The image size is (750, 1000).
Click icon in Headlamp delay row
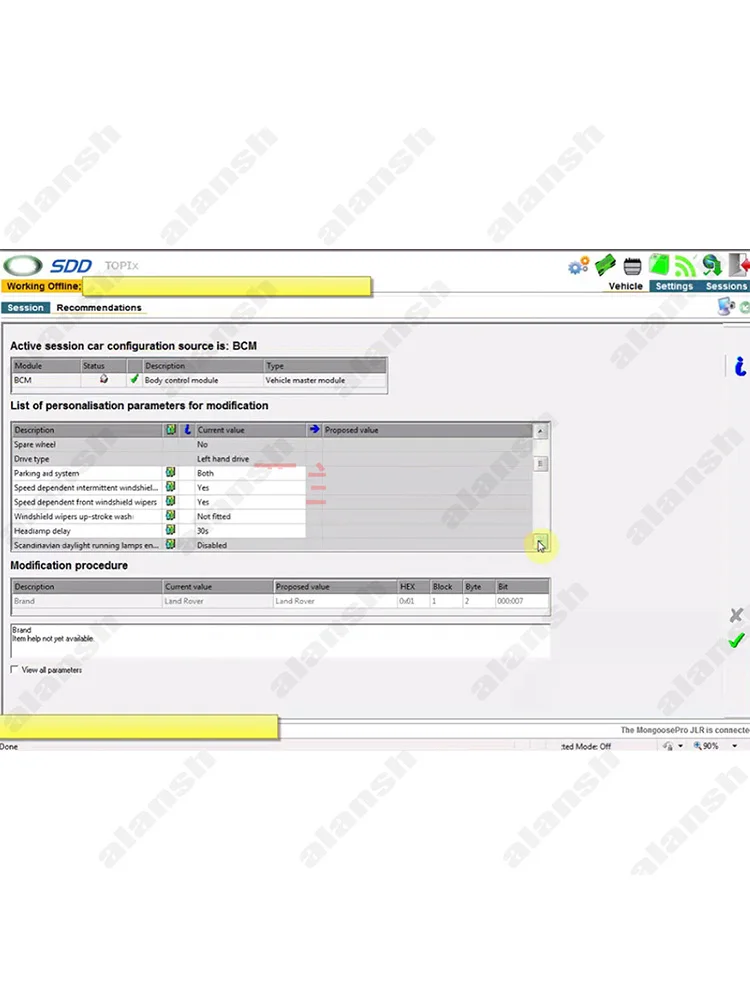tap(170, 531)
